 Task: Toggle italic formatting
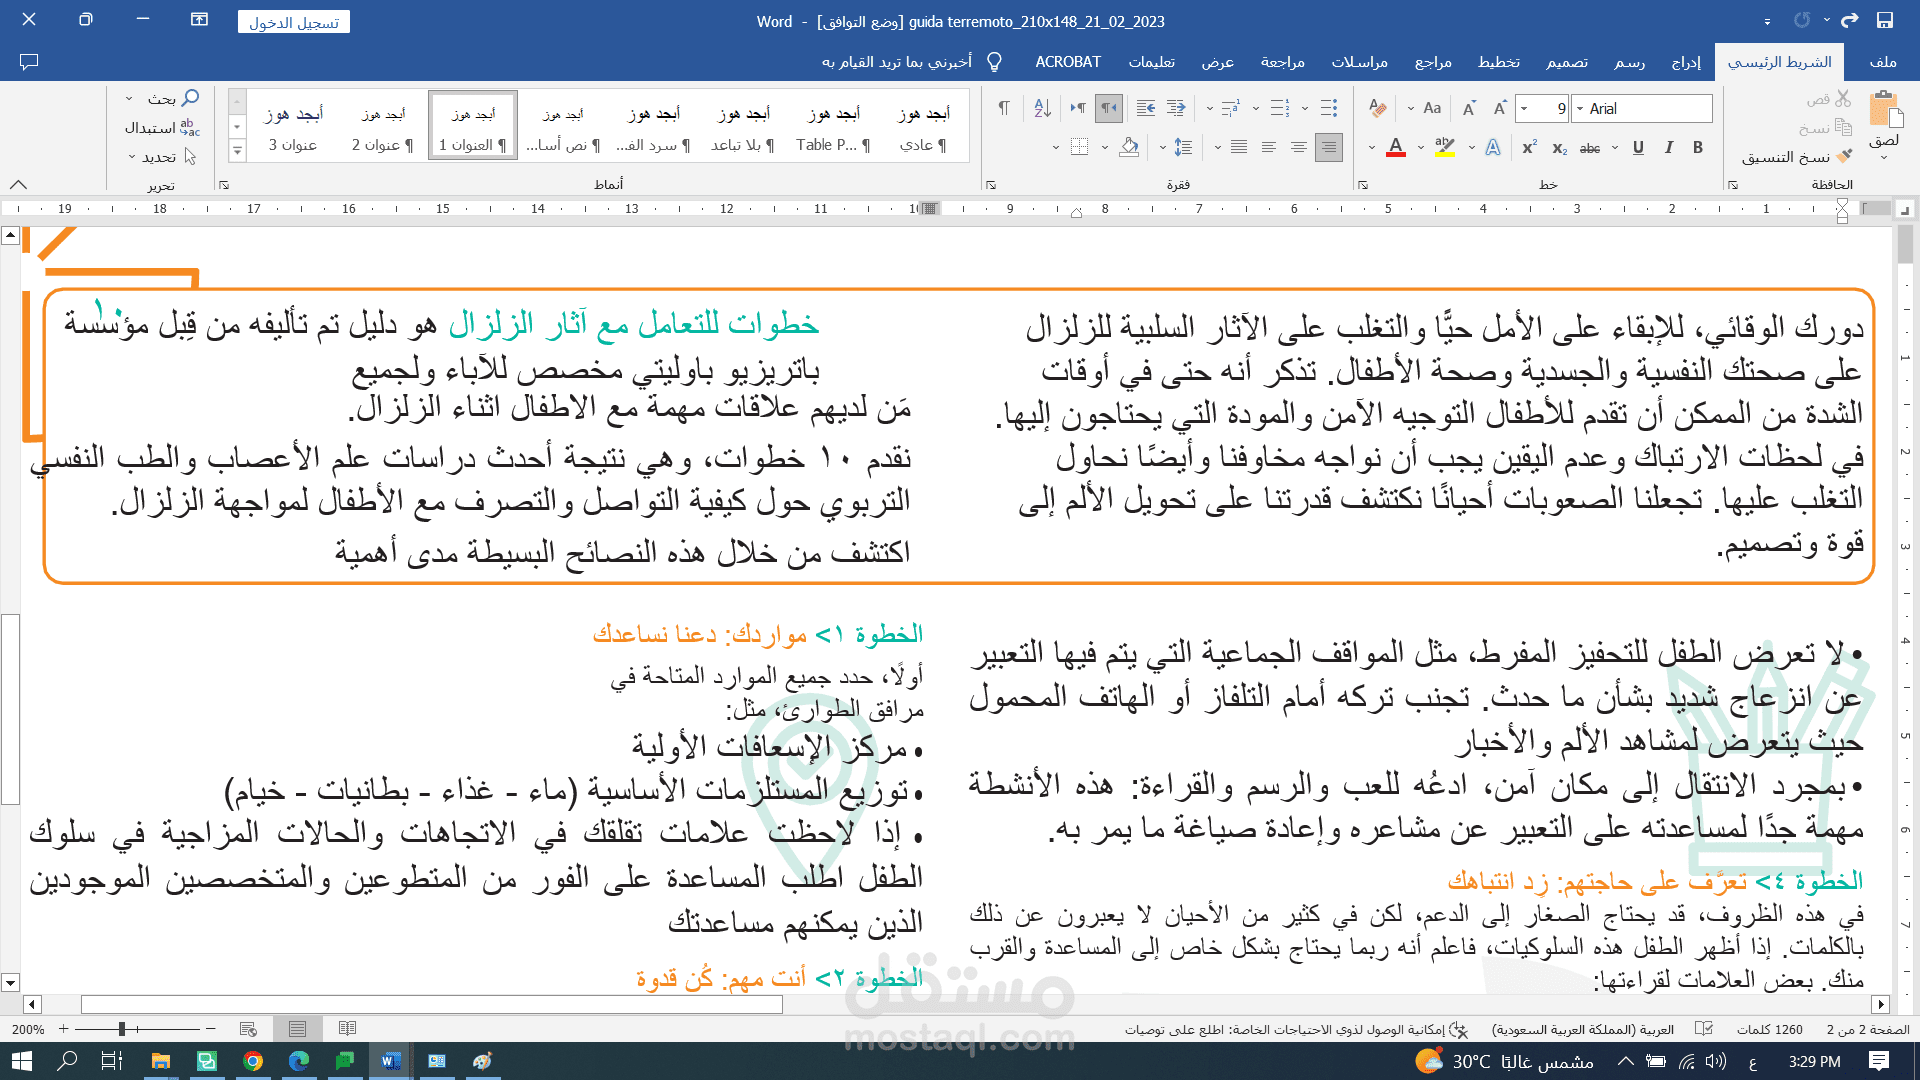[x=1668, y=148]
